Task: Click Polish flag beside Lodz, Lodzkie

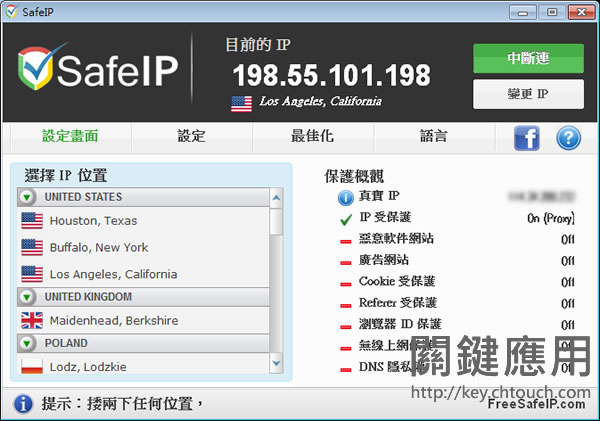Action: (32, 366)
